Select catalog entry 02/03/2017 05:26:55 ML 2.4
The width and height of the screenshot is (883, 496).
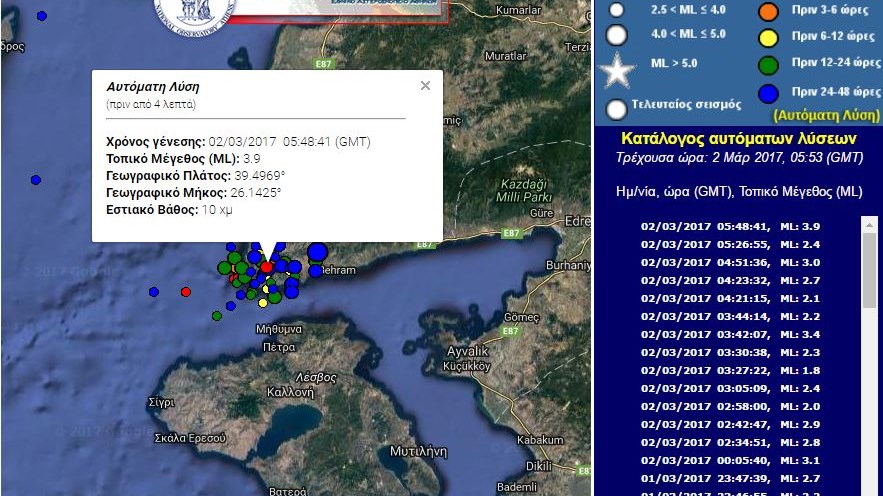[730, 244]
